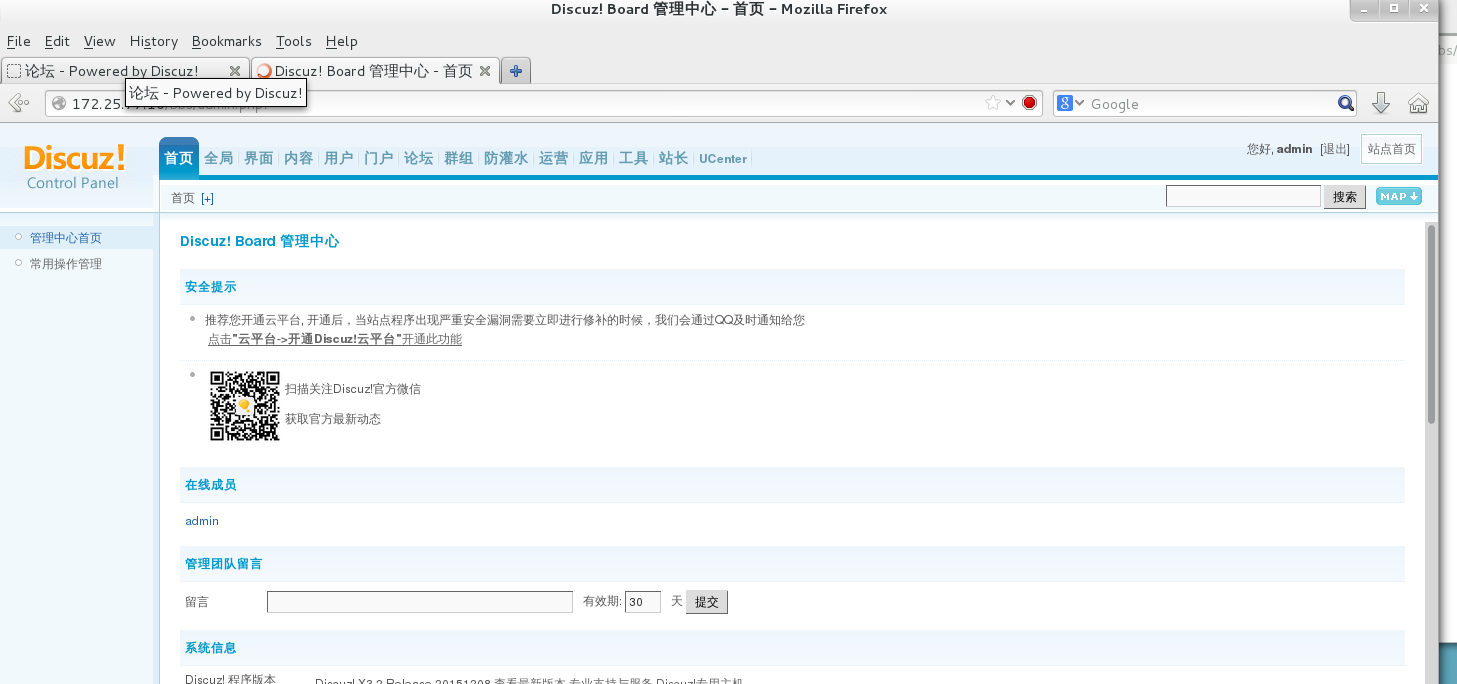
Task: Focus the admin search input field
Action: coord(1243,196)
